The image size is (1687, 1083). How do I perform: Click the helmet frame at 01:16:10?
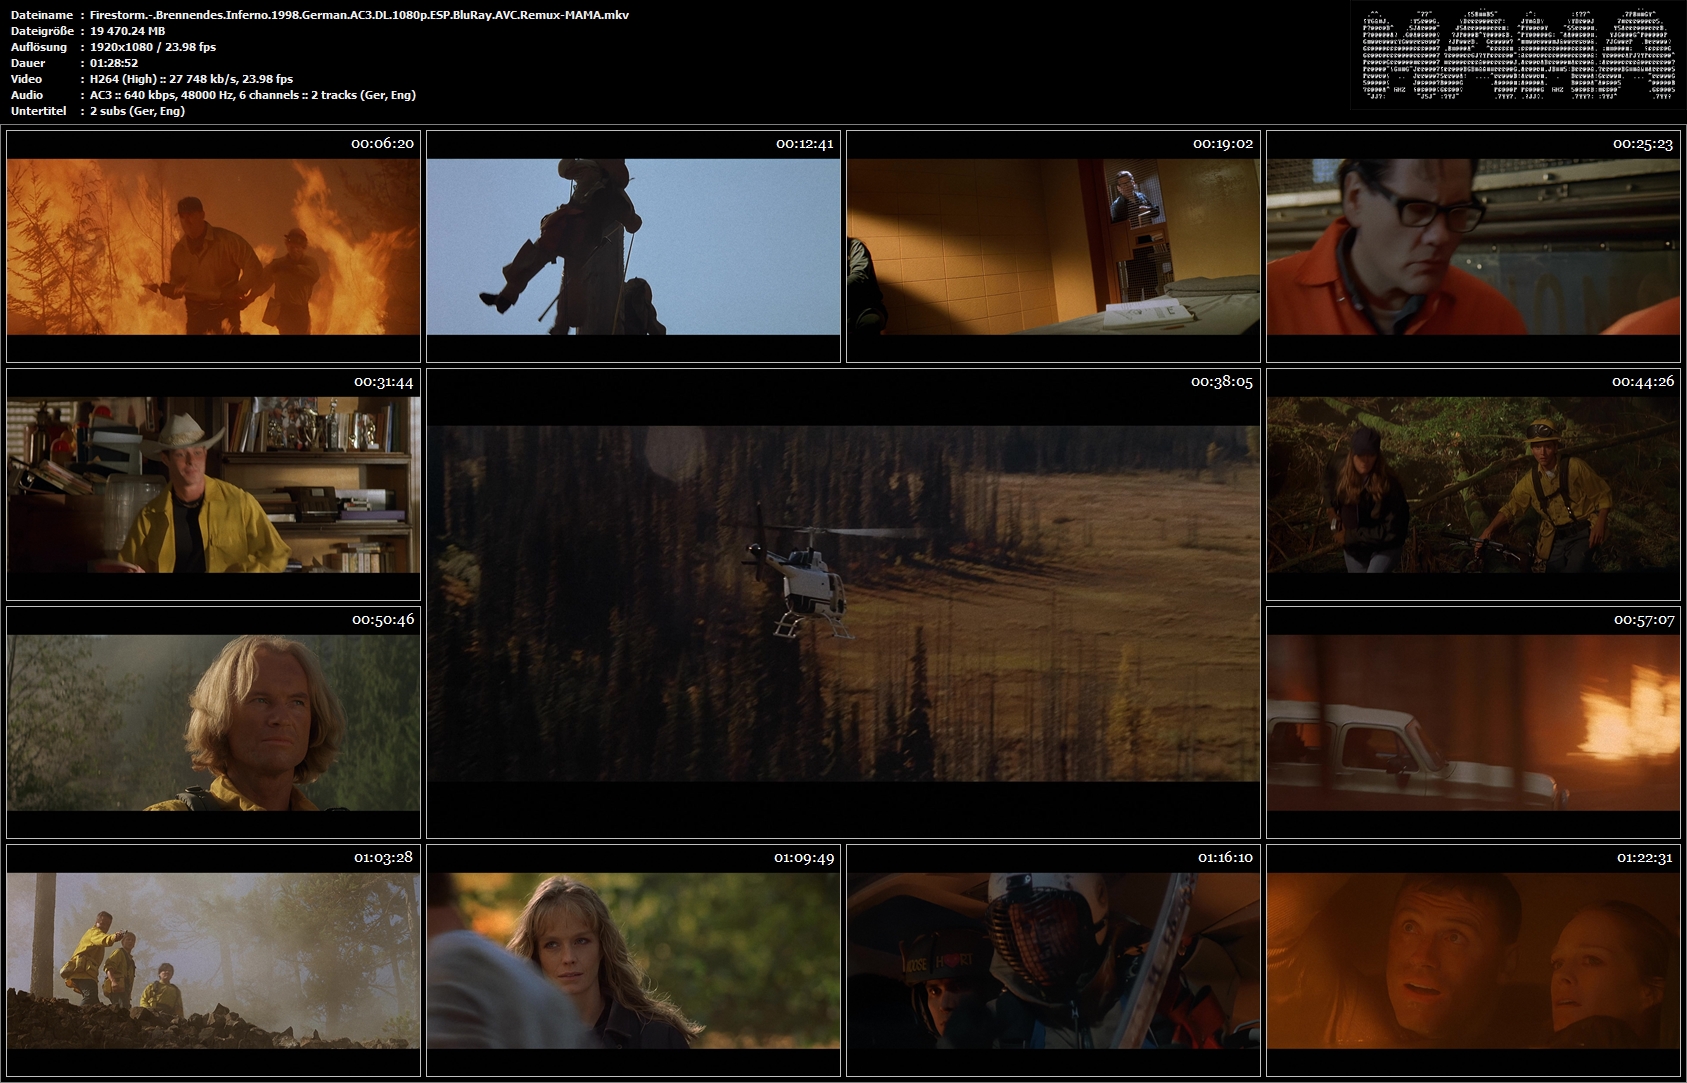(x=1053, y=960)
